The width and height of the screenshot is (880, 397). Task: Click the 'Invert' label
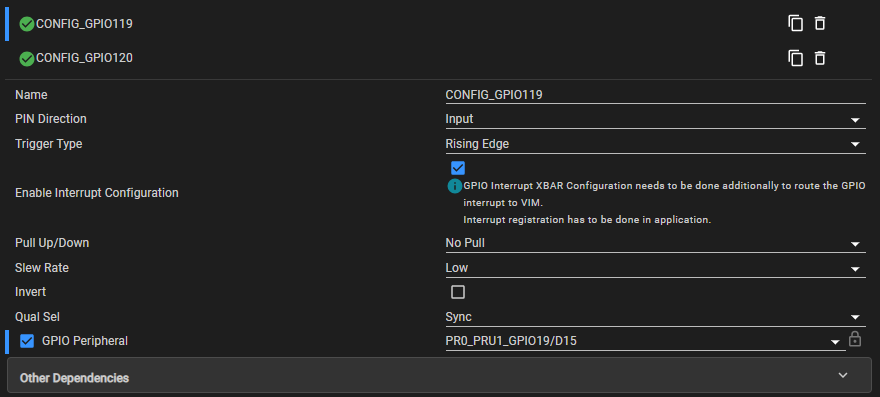click(30, 292)
